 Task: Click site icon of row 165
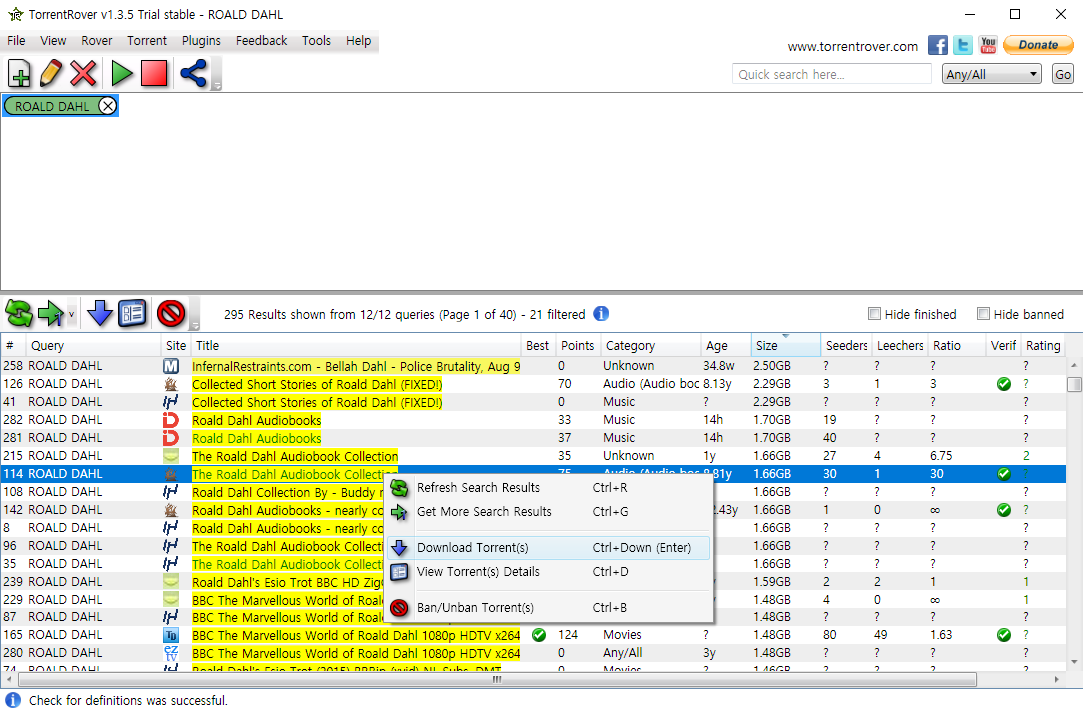(171, 635)
